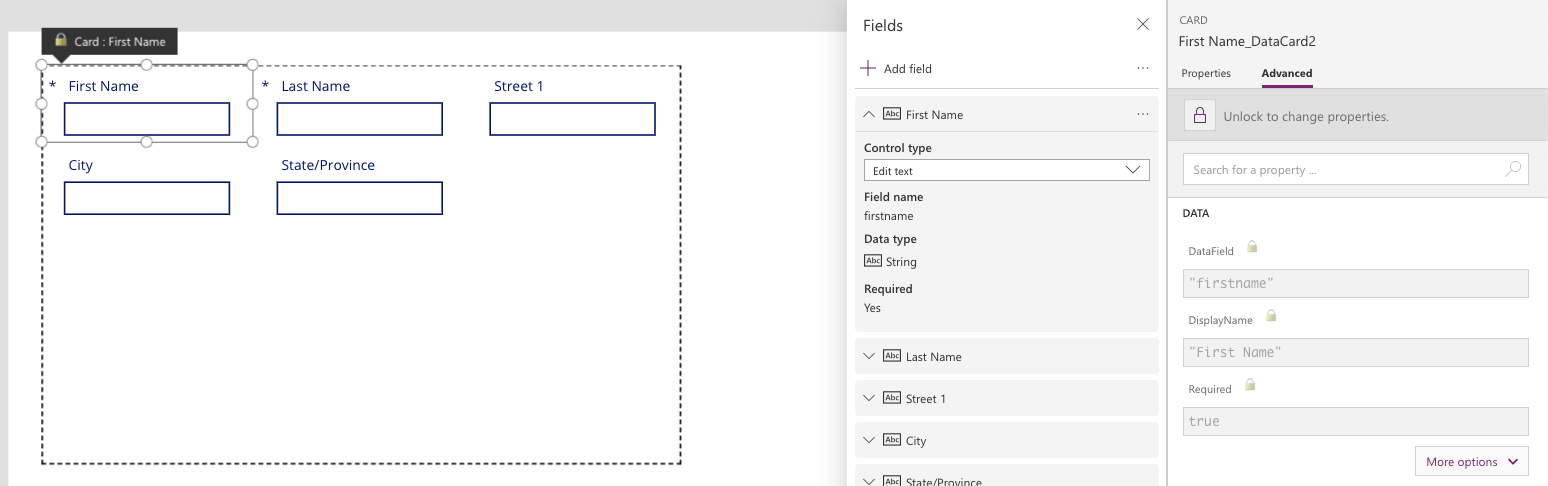
Task: Open First Name field ellipsis menu
Action: 1143,114
